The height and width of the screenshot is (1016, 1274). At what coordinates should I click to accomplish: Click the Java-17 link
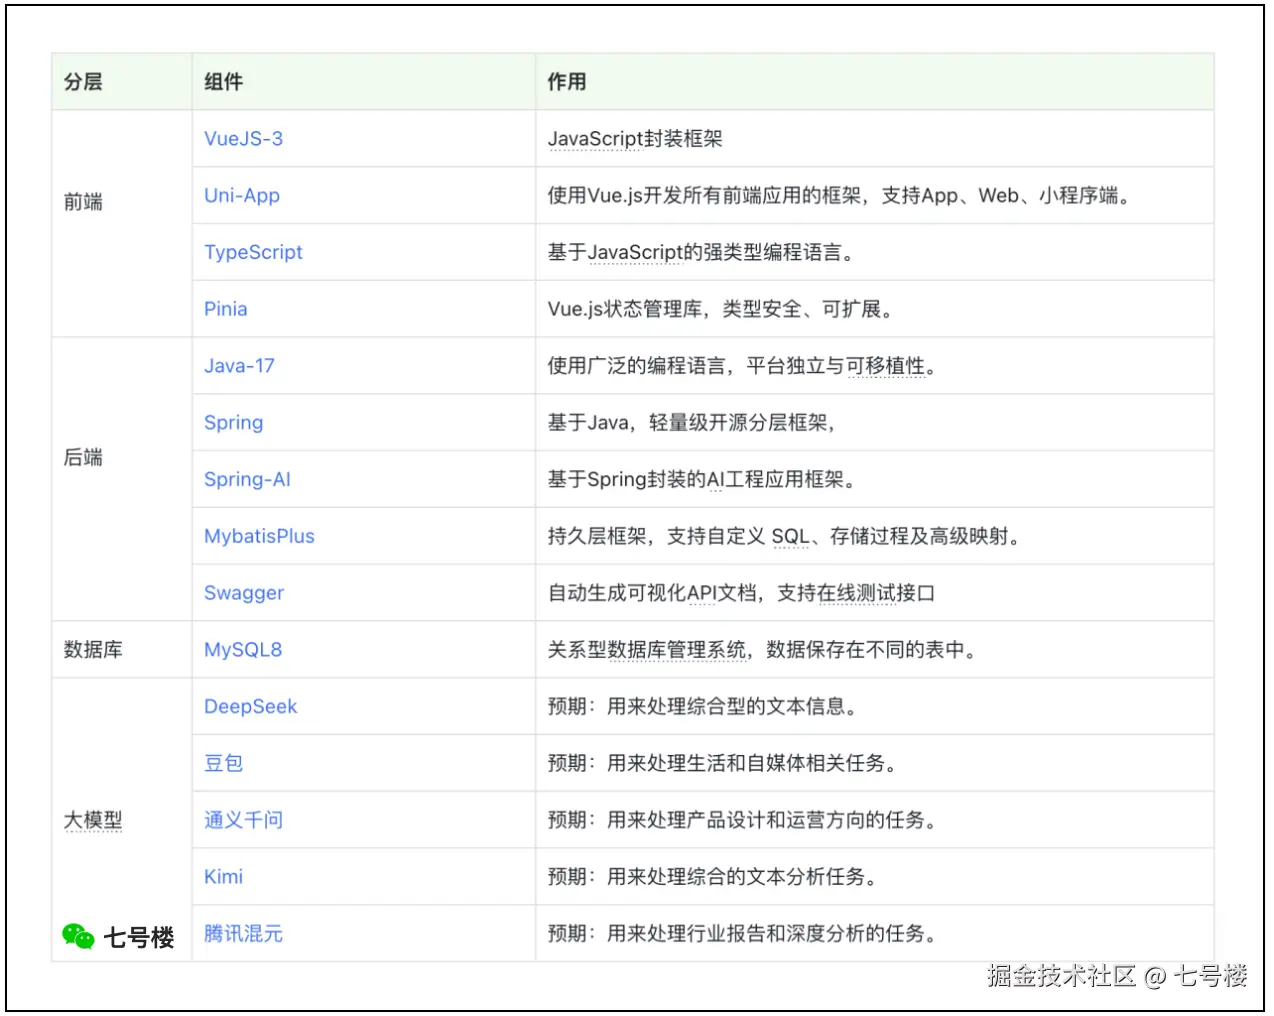(x=239, y=366)
